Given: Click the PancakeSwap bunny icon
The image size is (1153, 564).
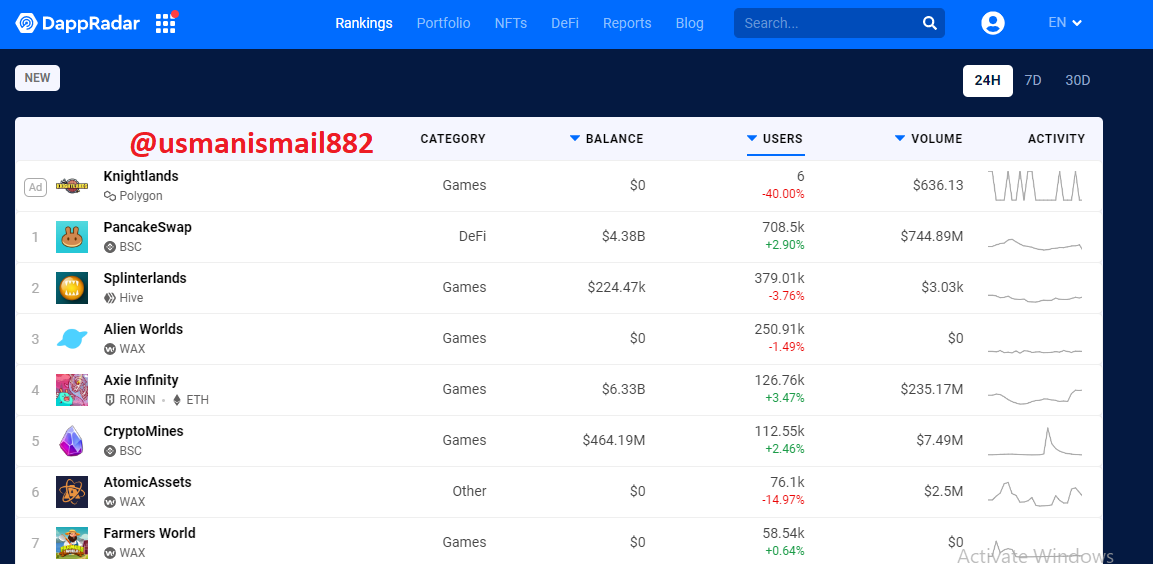Looking at the screenshot, I should click(x=72, y=237).
